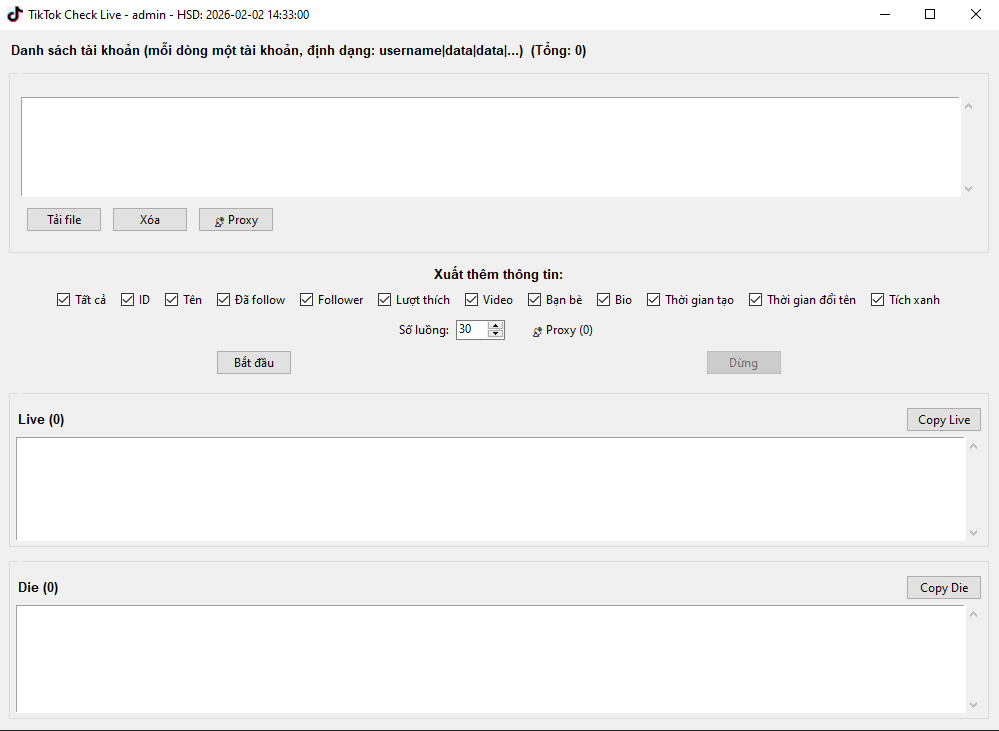Toggle the Tích xanh checkbox

878,300
